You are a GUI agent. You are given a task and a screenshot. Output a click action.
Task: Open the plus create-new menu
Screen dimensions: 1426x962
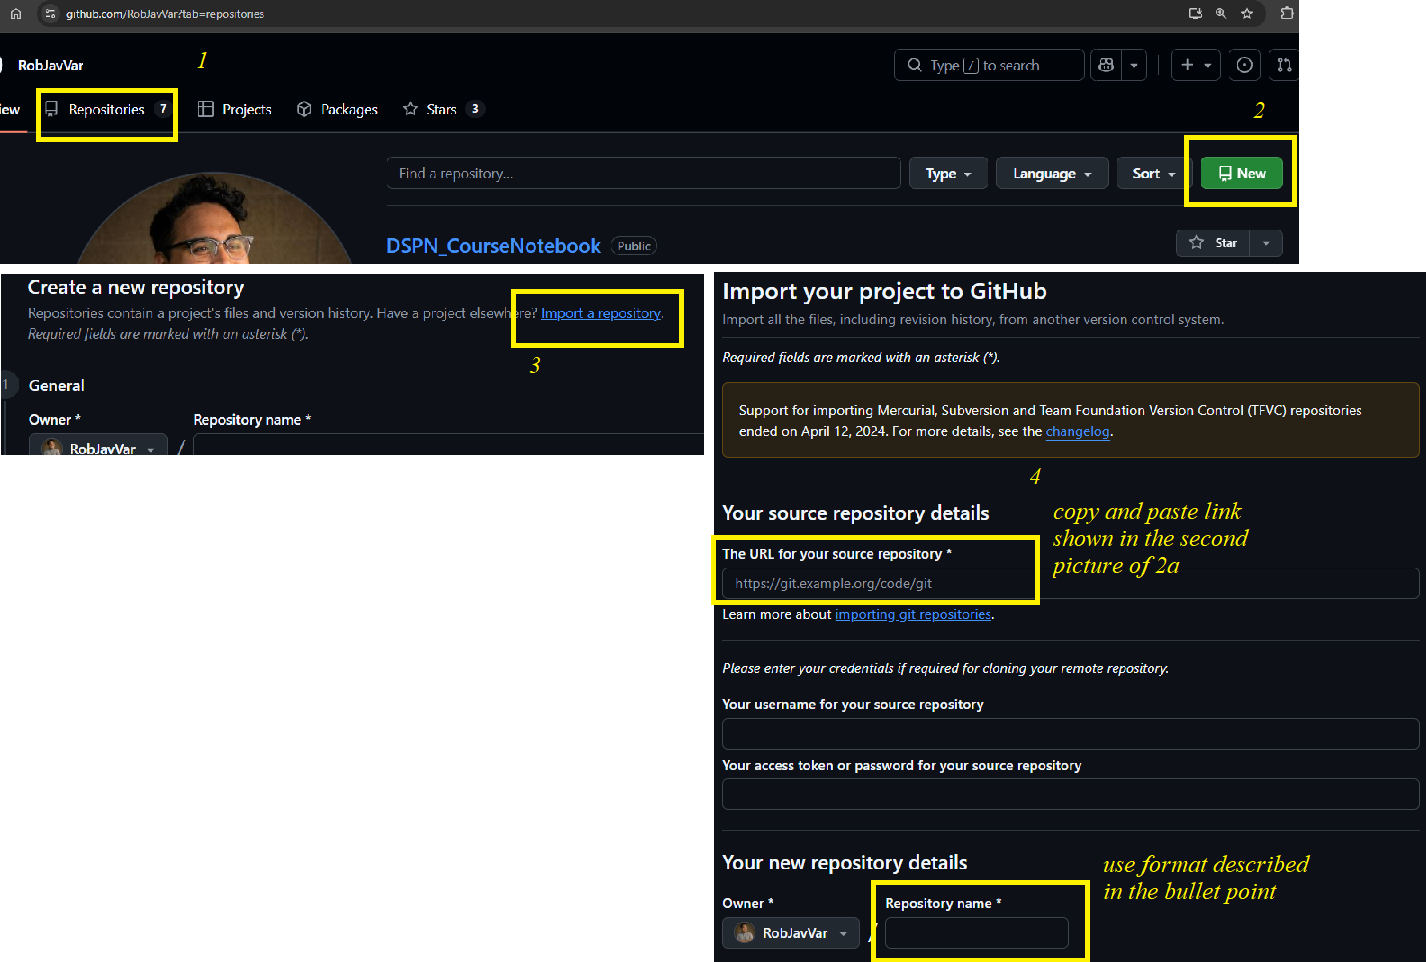(1196, 65)
